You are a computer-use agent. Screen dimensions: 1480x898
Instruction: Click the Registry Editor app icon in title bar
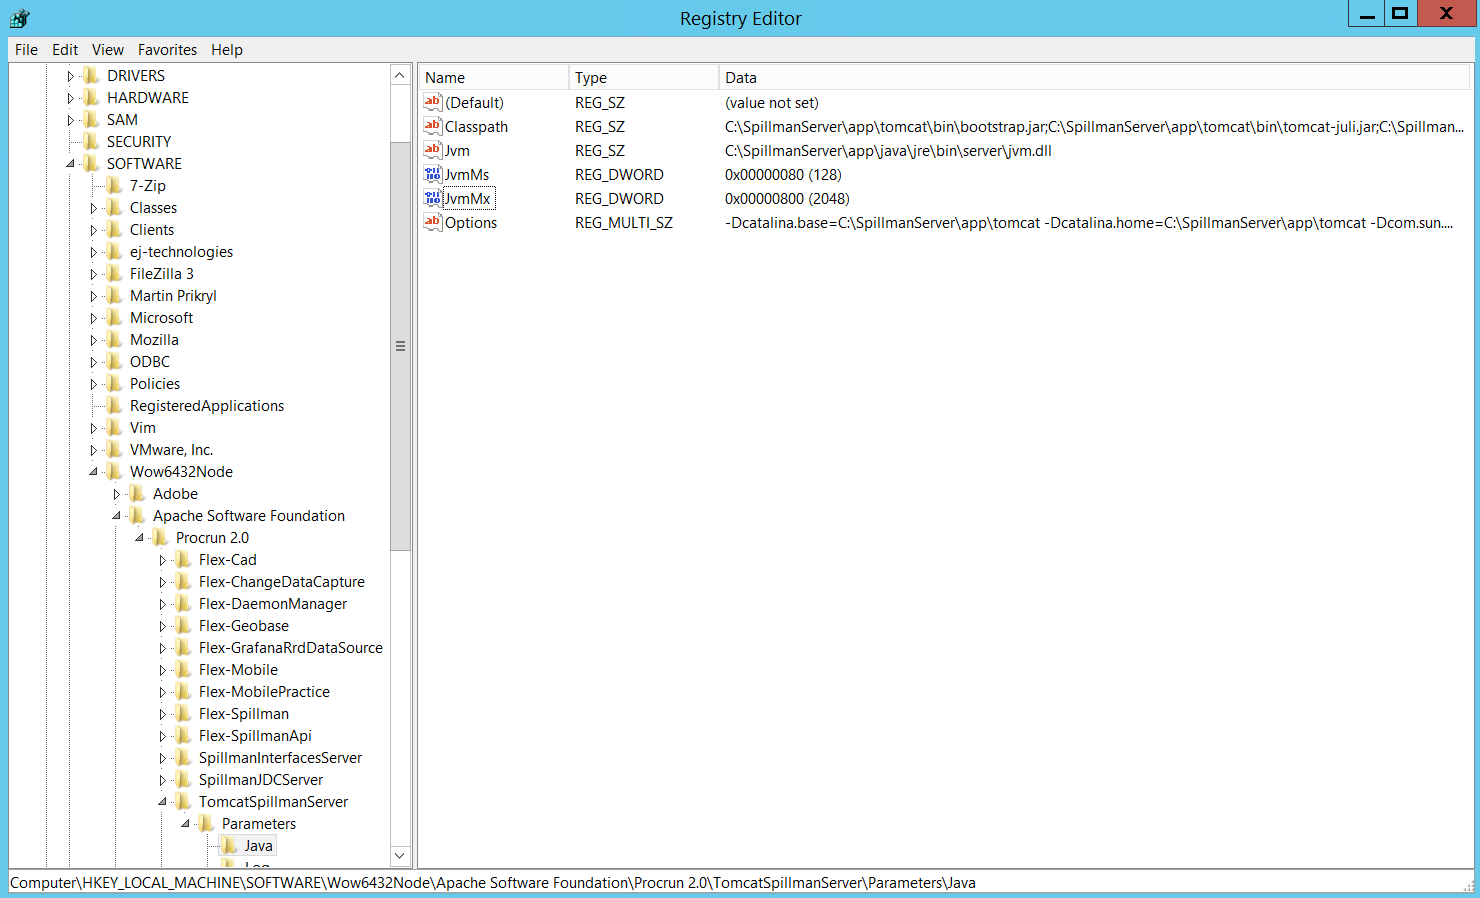[20, 17]
